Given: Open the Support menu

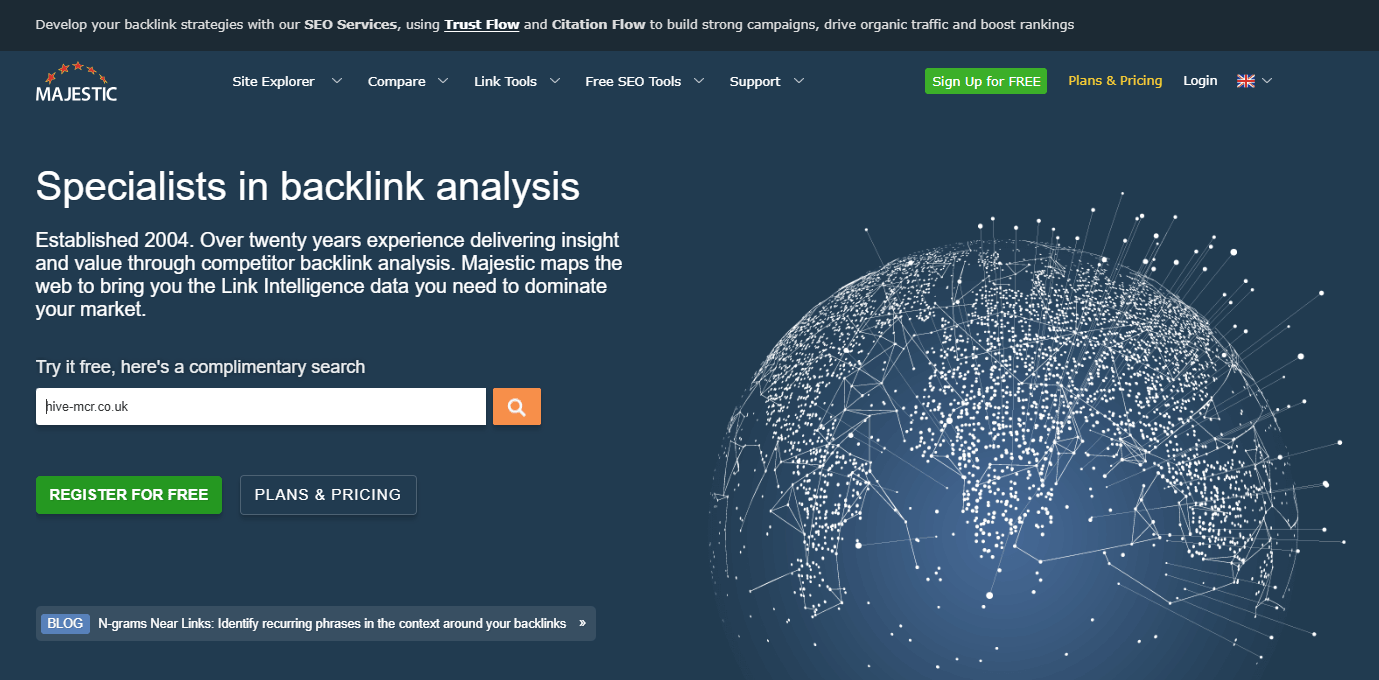Looking at the screenshot, I should click(x=755, y=81).
